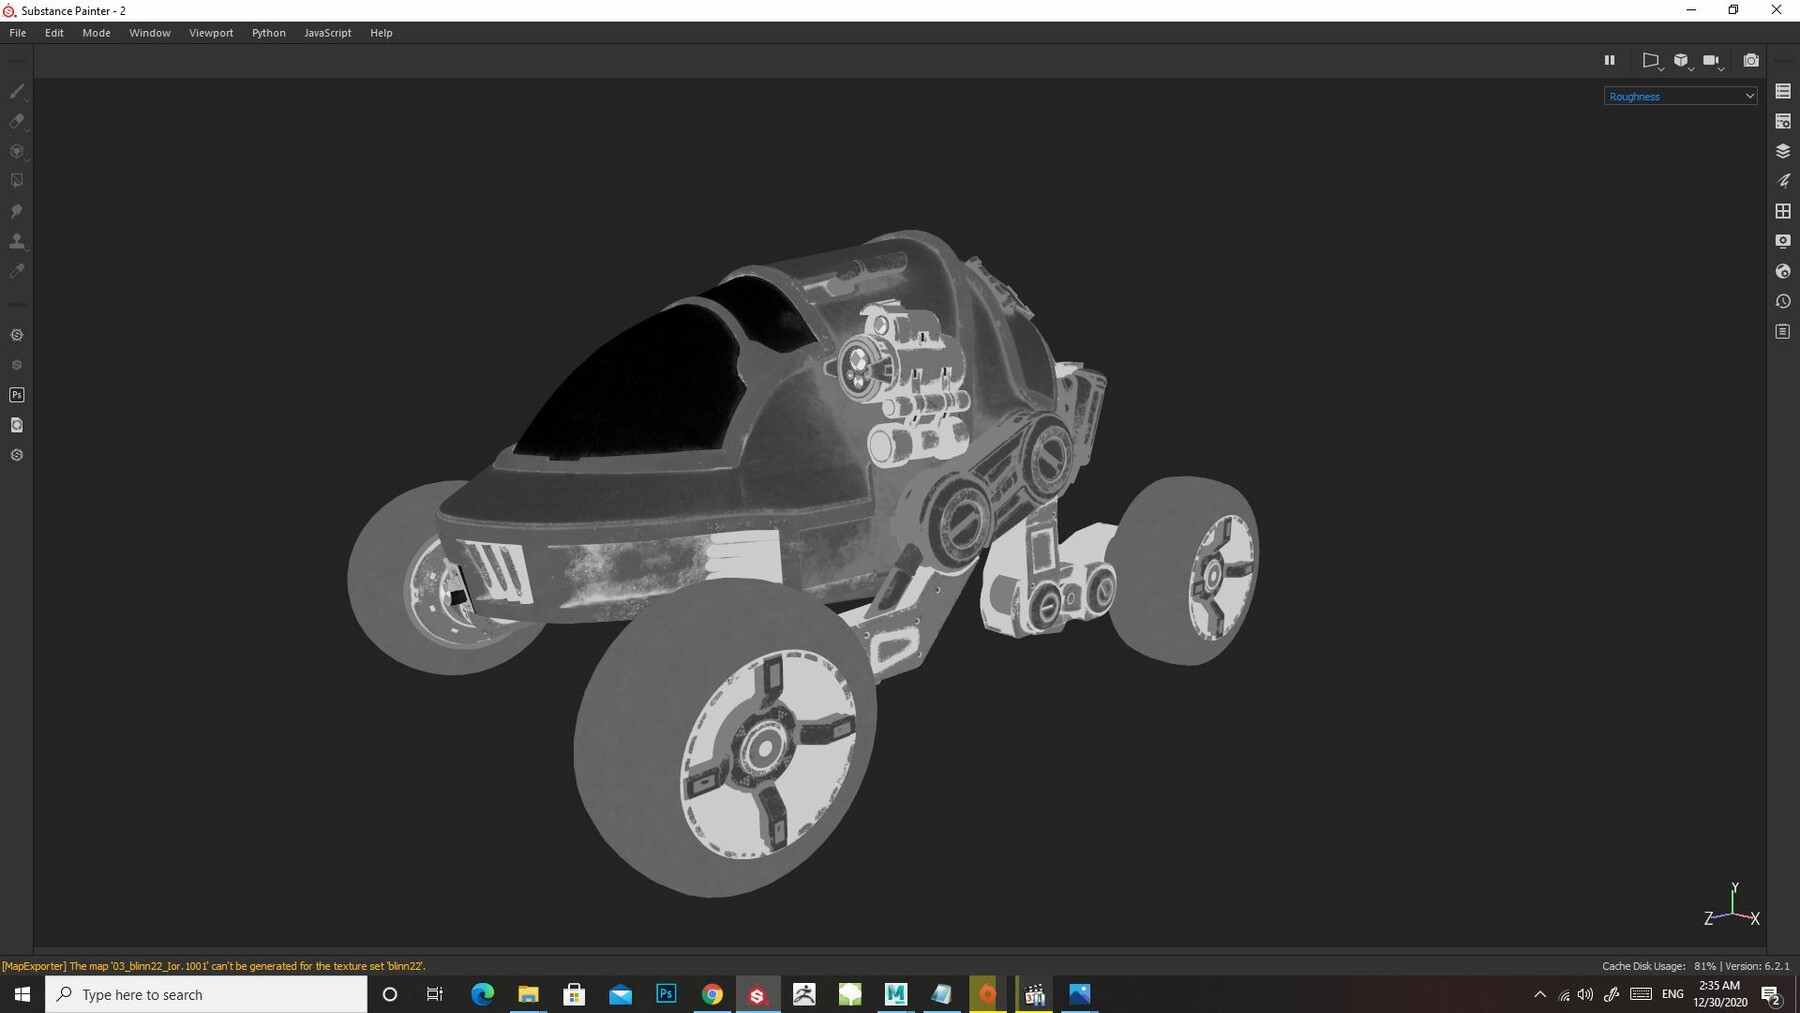Select the Paint brush tool

tap(17, 91)
